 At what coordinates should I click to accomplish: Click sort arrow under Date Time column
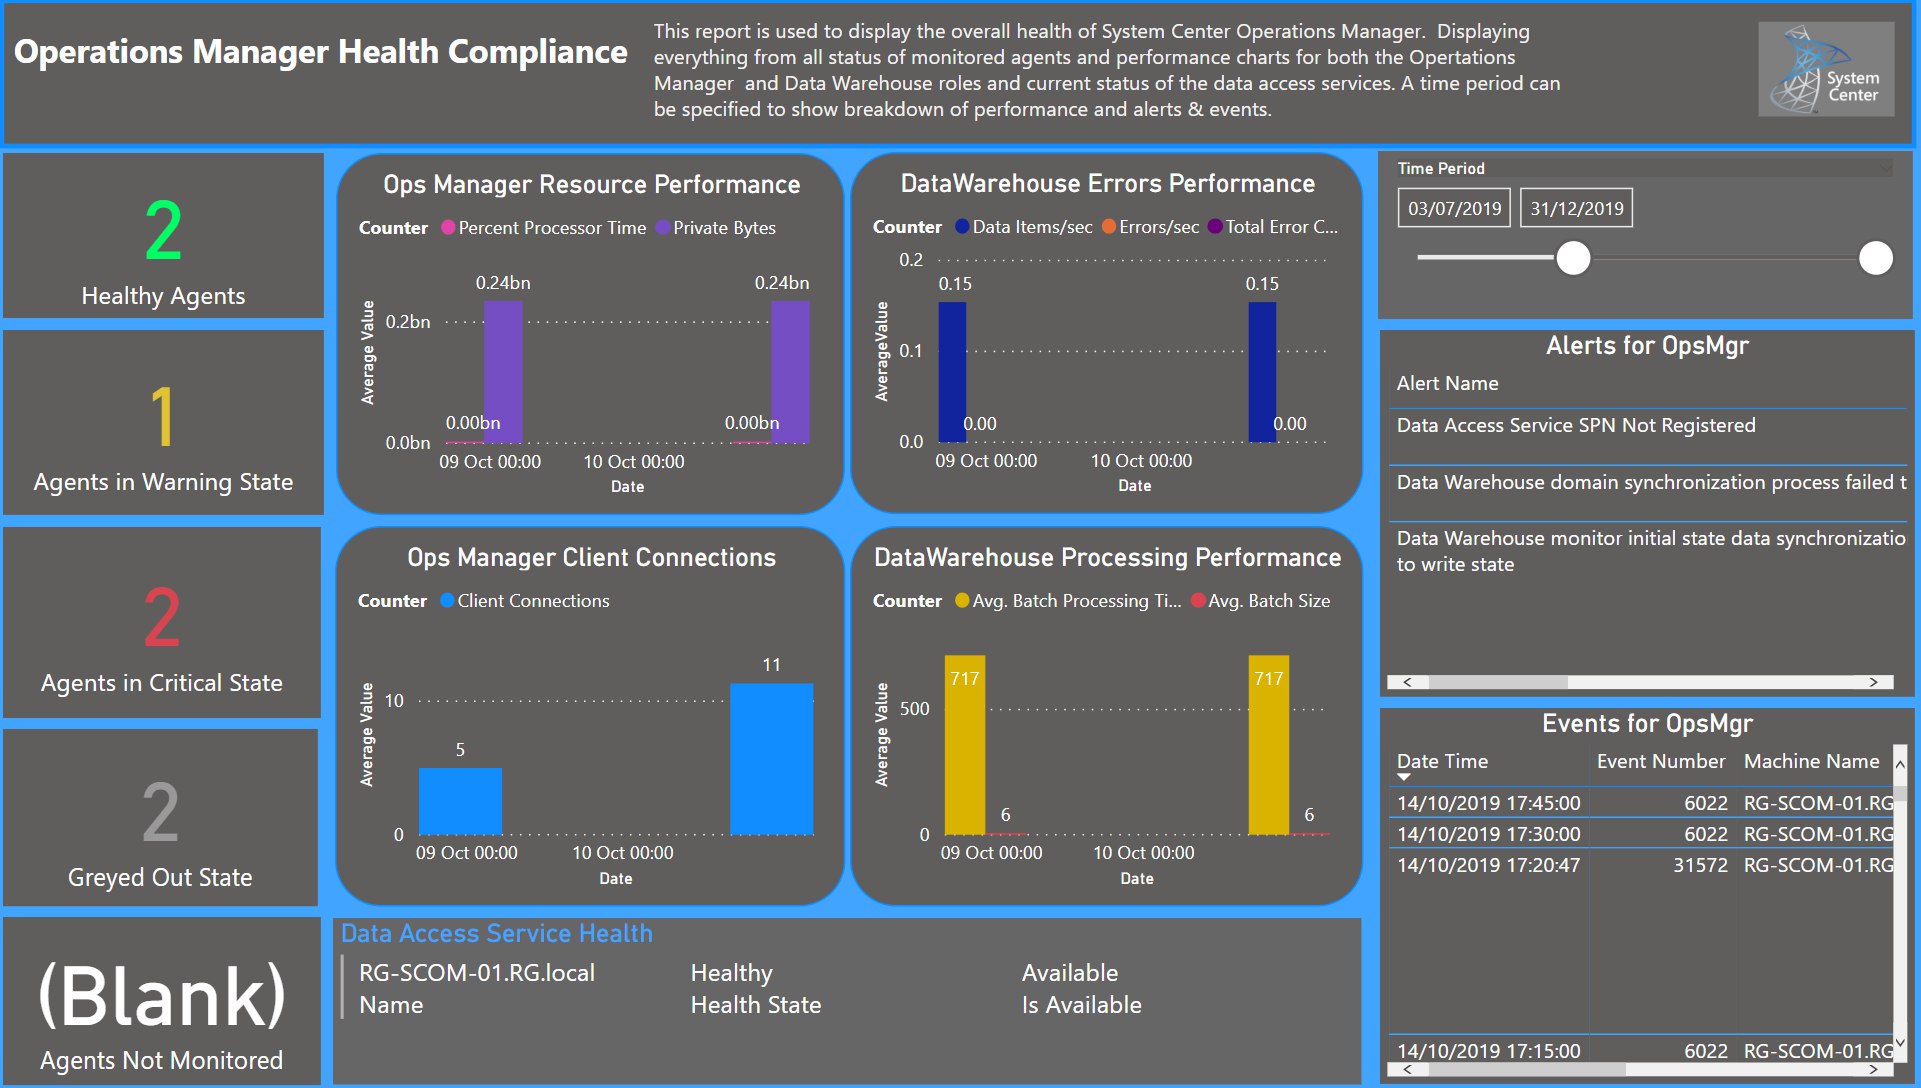(x=1404, y=777)
